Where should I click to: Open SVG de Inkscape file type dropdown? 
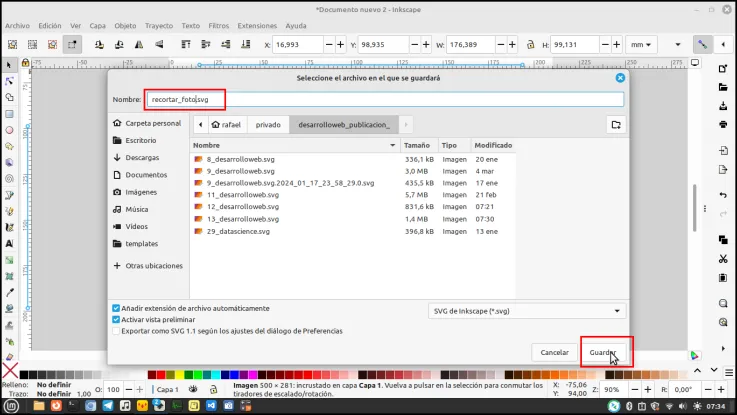(x=527, y=311)
